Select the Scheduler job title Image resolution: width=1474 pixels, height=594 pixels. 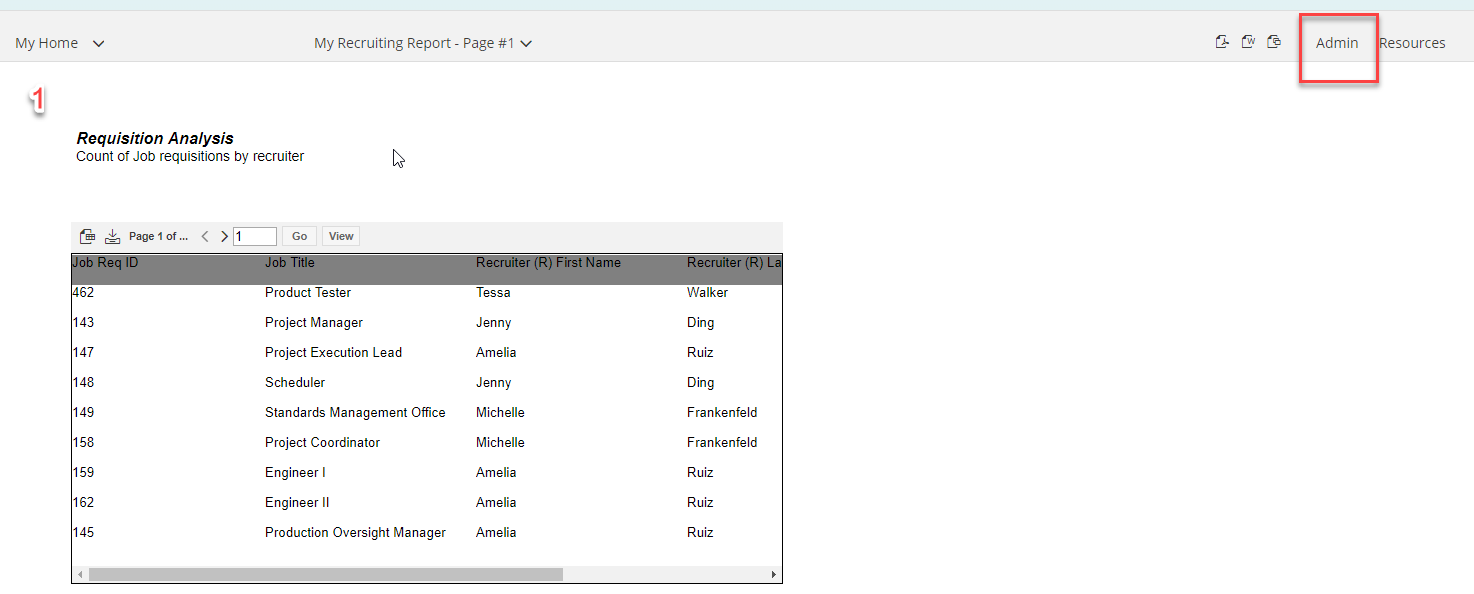point(295,383)
